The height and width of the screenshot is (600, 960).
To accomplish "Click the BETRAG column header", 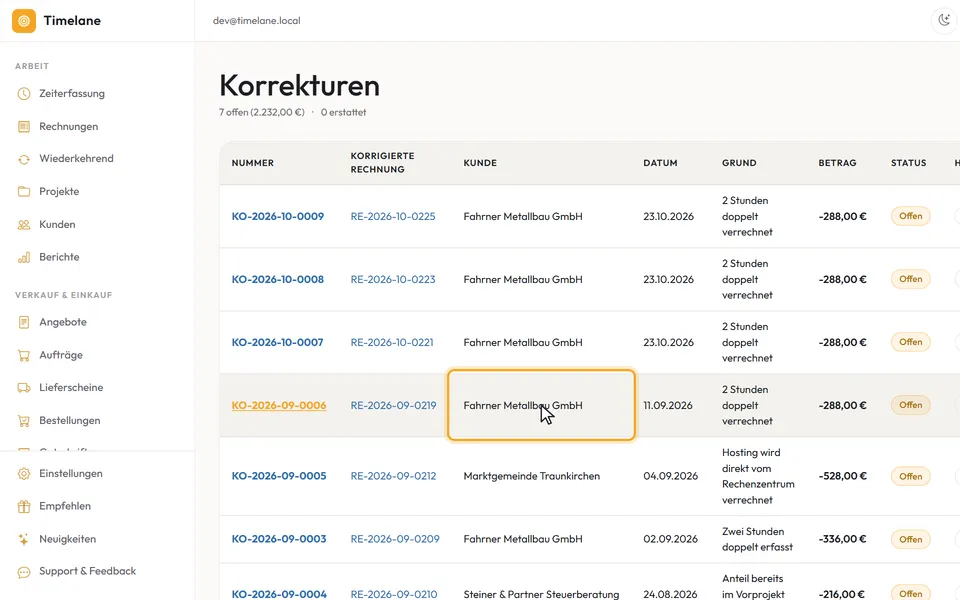I will point(837,163).
